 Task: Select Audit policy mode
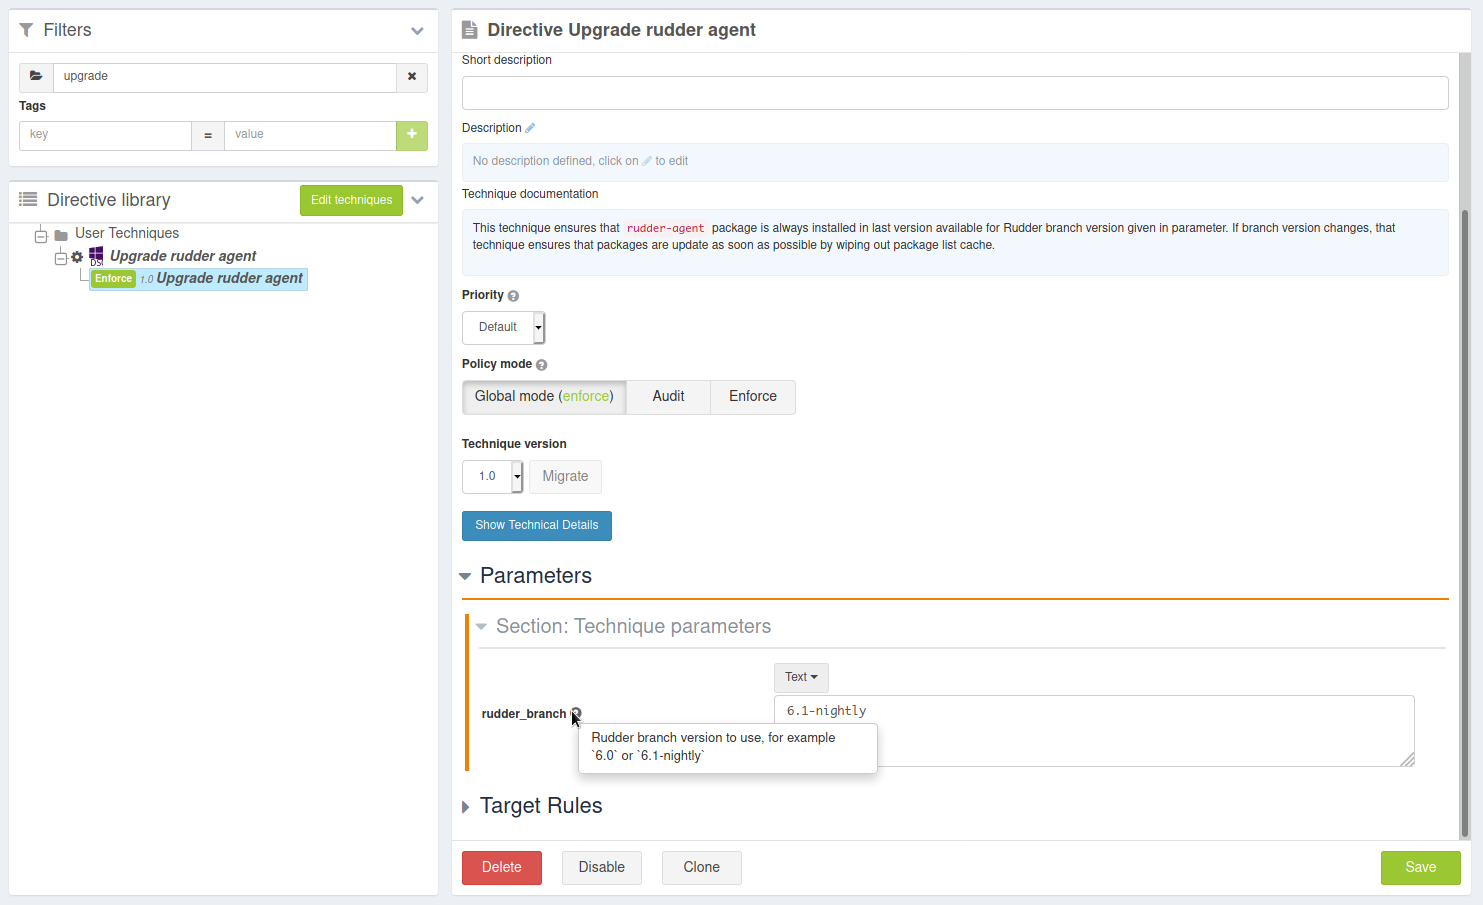[668, 397]
